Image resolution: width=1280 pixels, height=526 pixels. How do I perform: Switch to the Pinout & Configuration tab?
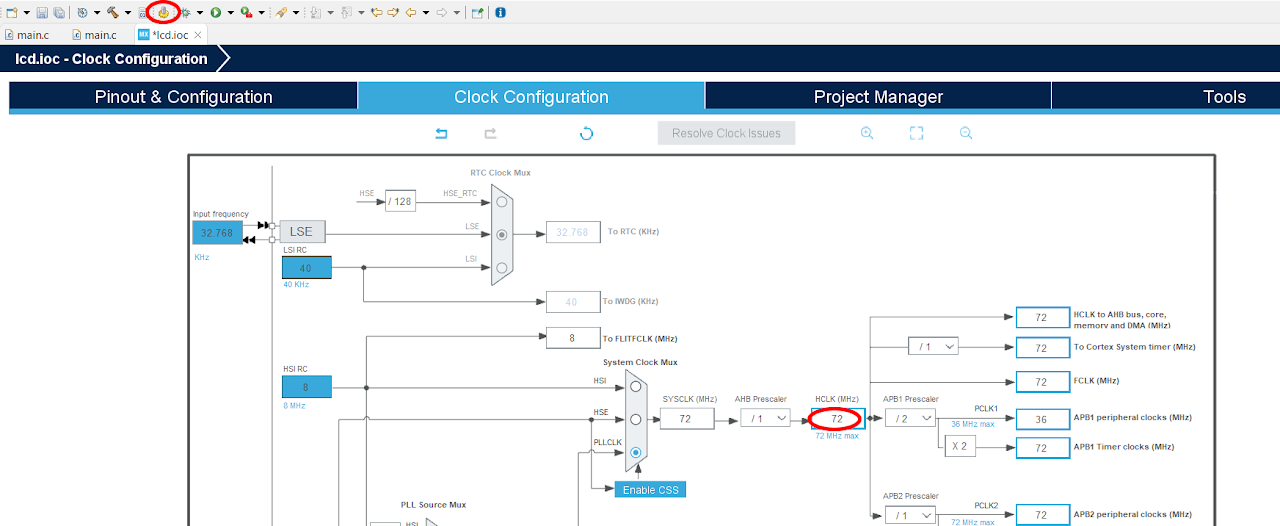pyautogui.click(x=183, y=97)
